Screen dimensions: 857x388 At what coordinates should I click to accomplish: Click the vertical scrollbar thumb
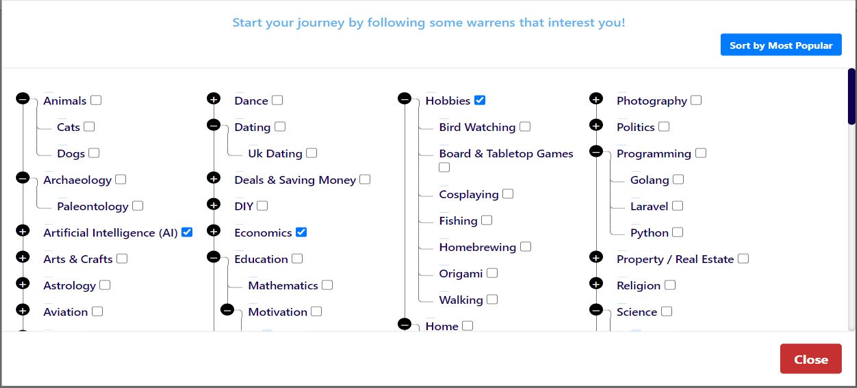(x=852, y=96)
